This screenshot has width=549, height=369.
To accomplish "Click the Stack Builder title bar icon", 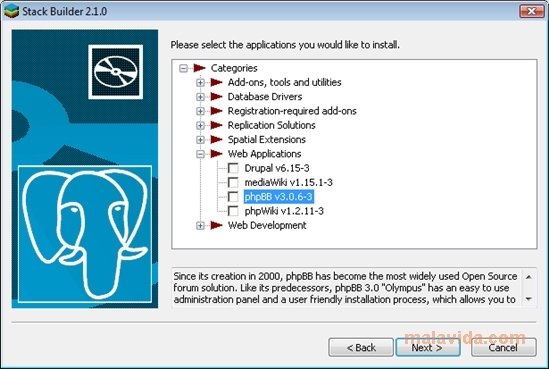I will [11, 11].
